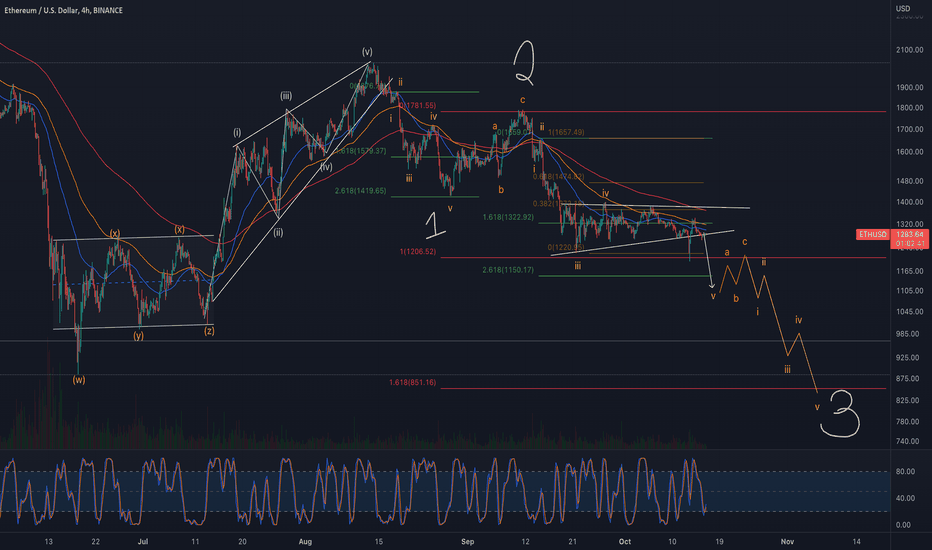932x550 pixels.
Task: Click the white (v) wave label at the peak
Action: 367,52
